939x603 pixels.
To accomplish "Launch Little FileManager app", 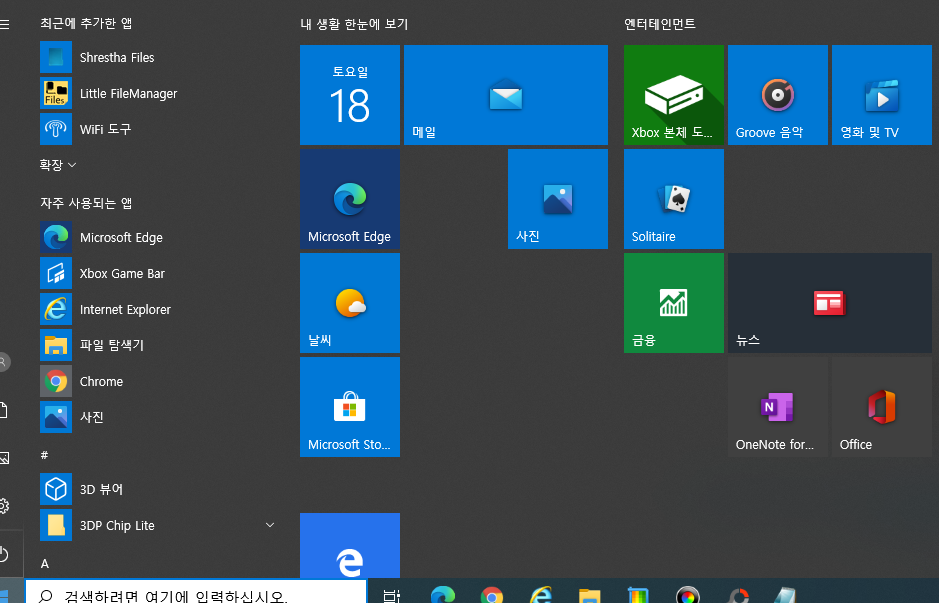I will click(159, 93).
